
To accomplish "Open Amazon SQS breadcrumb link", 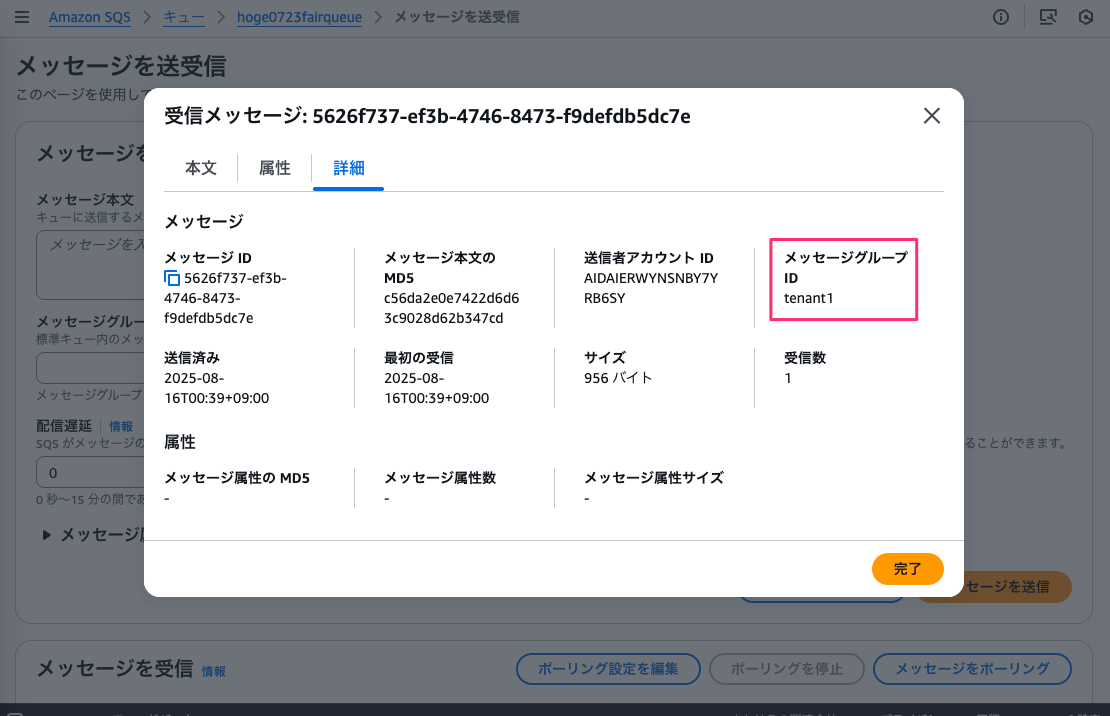I will click(x=90, y=17).
